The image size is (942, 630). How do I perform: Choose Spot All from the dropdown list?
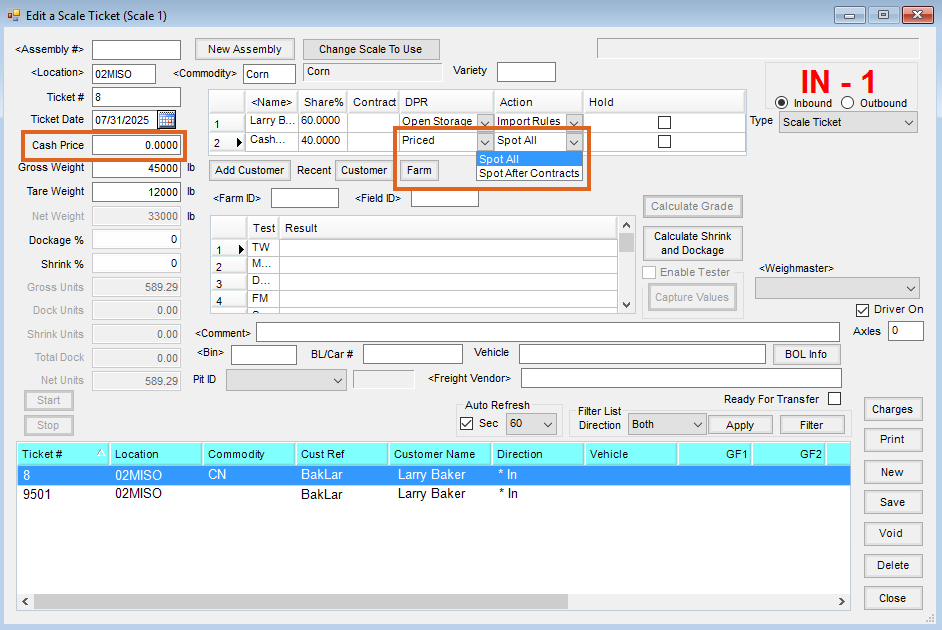529,159
